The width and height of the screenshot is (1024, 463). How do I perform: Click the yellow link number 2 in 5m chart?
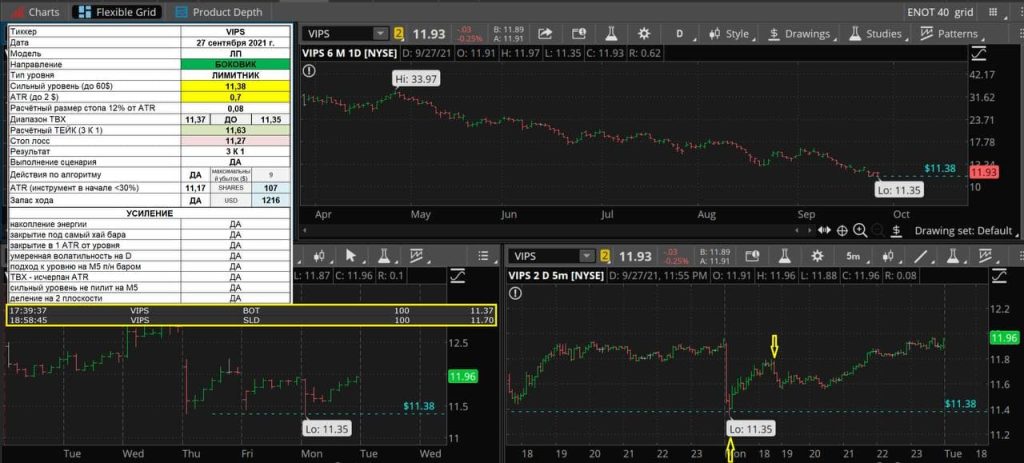[x=605, y=256]
